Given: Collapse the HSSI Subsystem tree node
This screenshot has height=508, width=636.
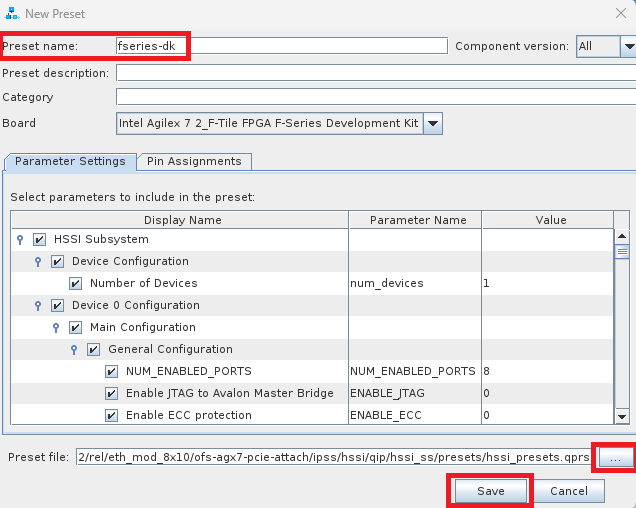Looking at the screenshot, I should pos(20,240).
